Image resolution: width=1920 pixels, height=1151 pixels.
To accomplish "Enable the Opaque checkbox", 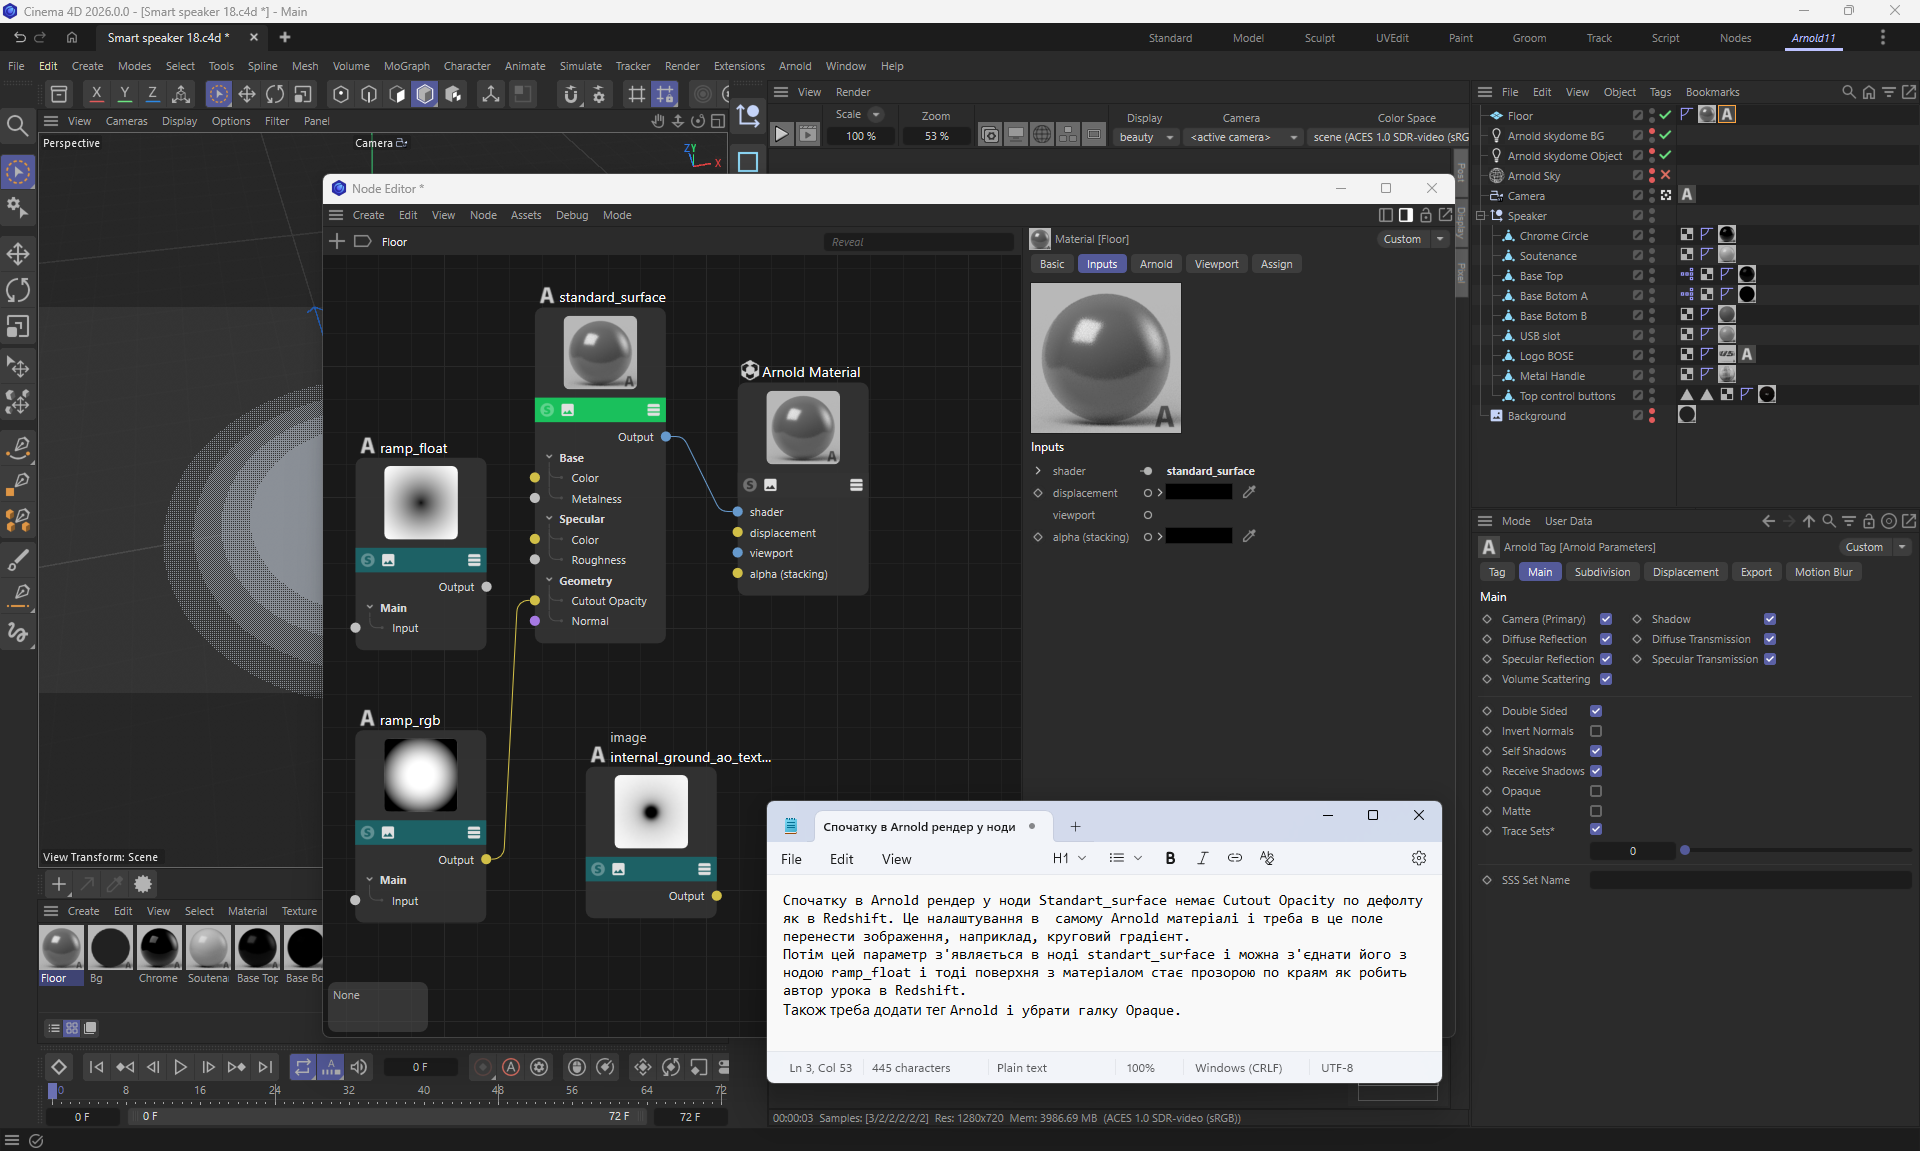I will 1596,791.
